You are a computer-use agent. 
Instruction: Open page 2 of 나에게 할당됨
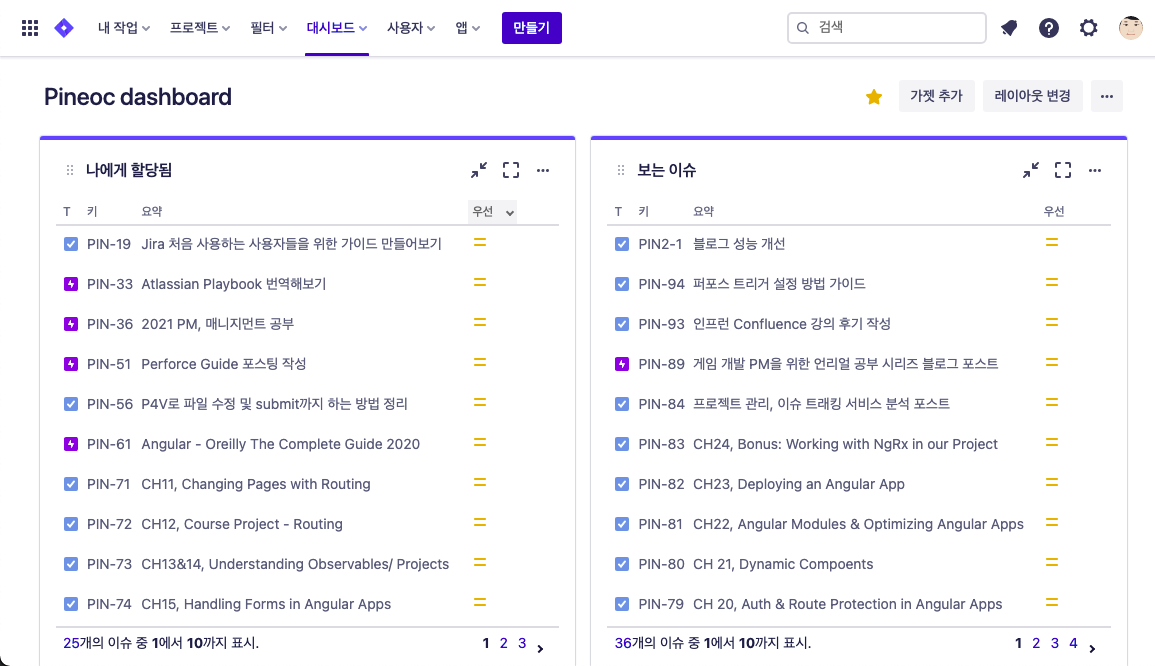coord(504,643)
